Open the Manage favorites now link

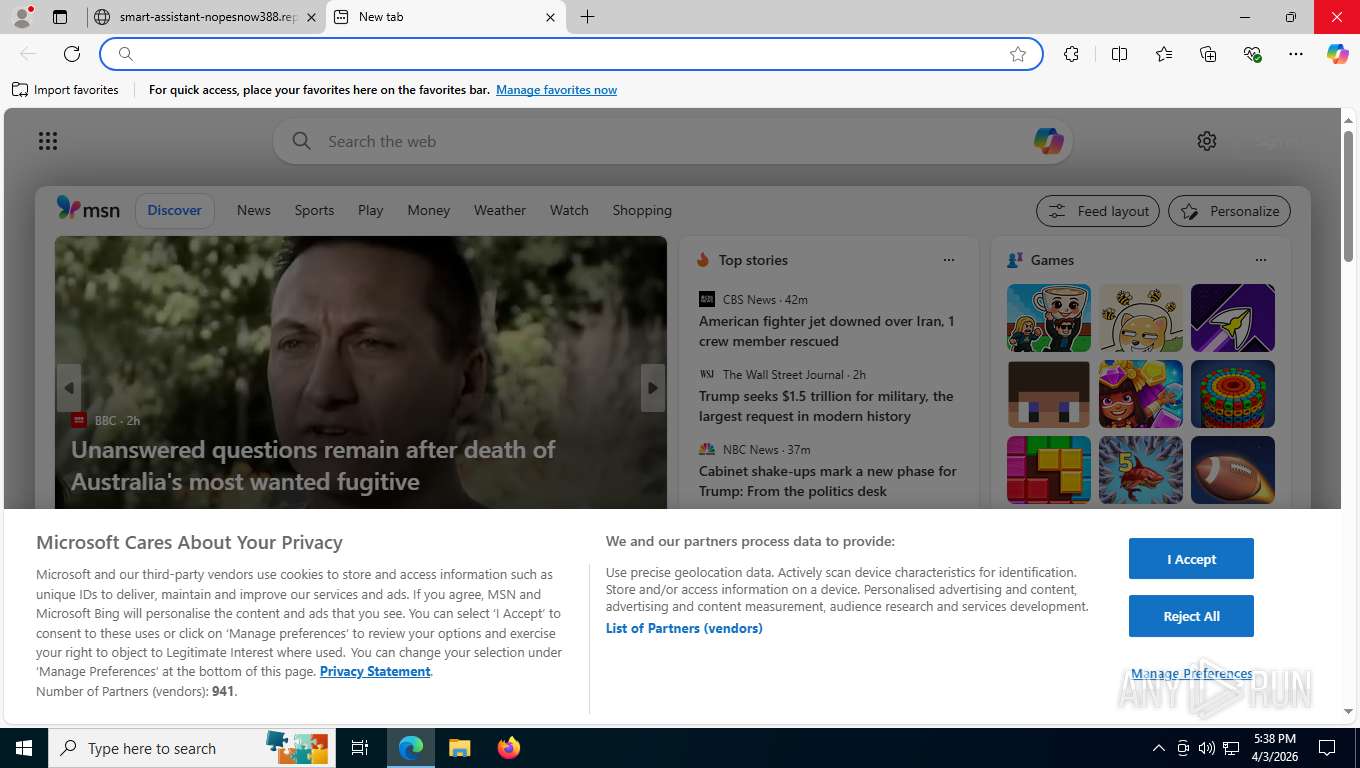point(556,90)
